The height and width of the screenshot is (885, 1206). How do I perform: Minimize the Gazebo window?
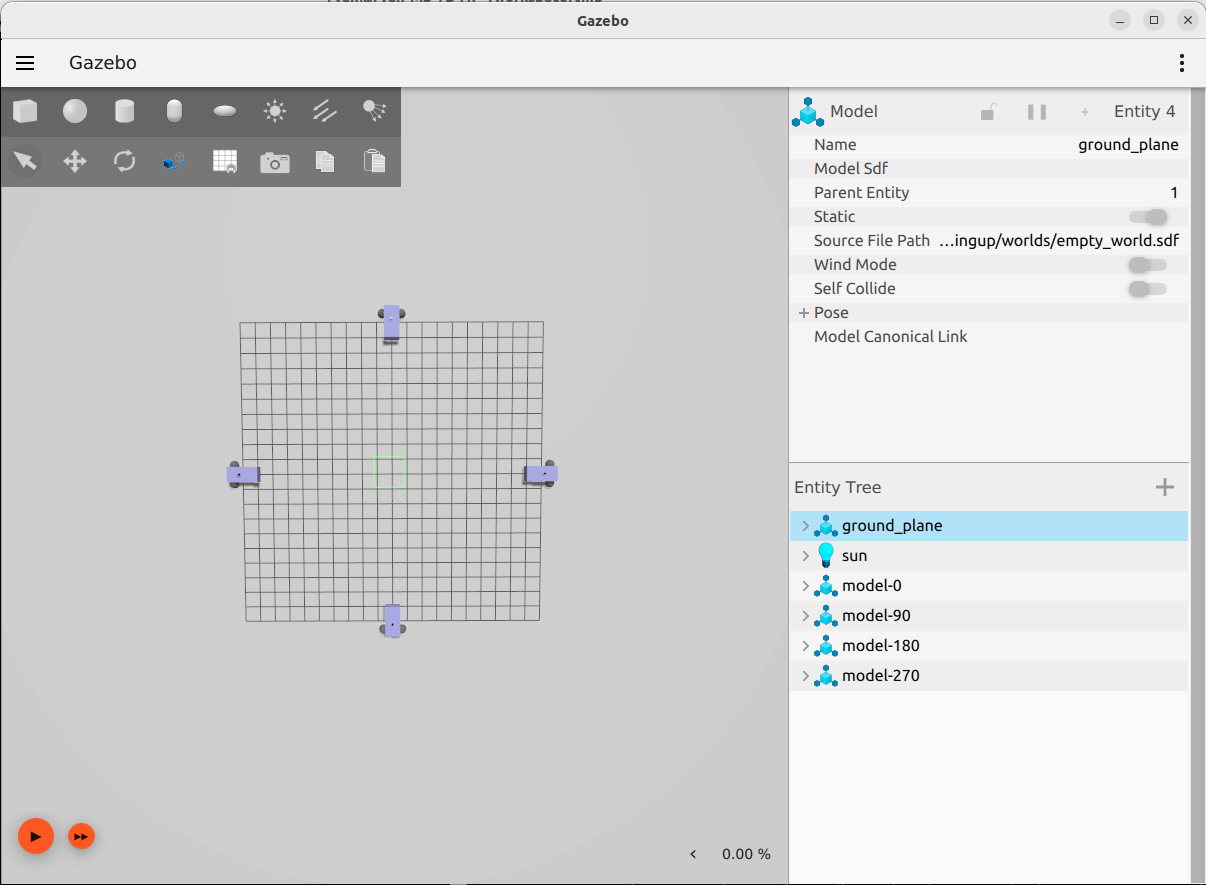(x=1121, y=20)
